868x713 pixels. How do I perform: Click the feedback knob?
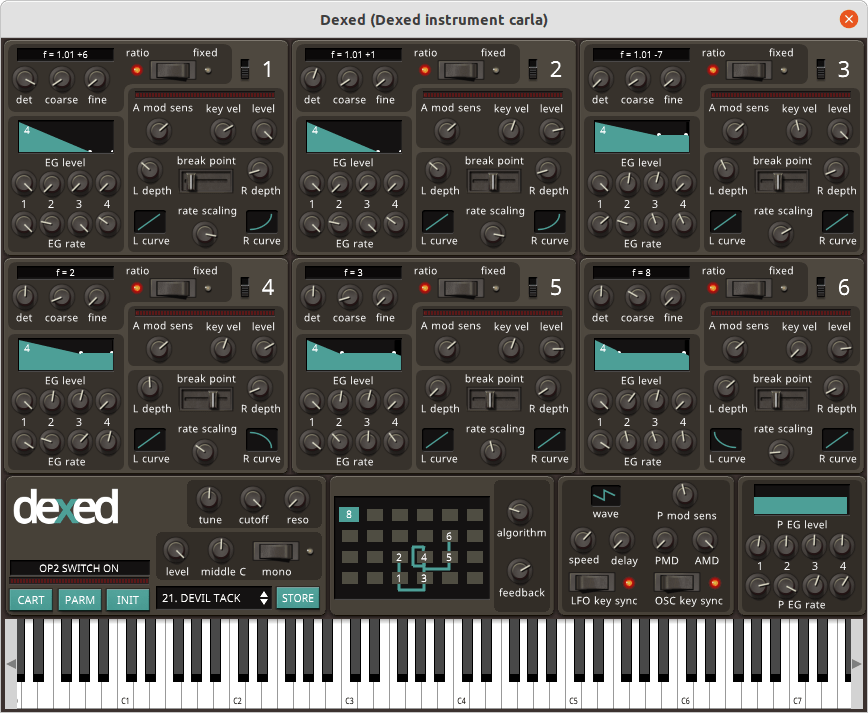[x=519, y=571]
